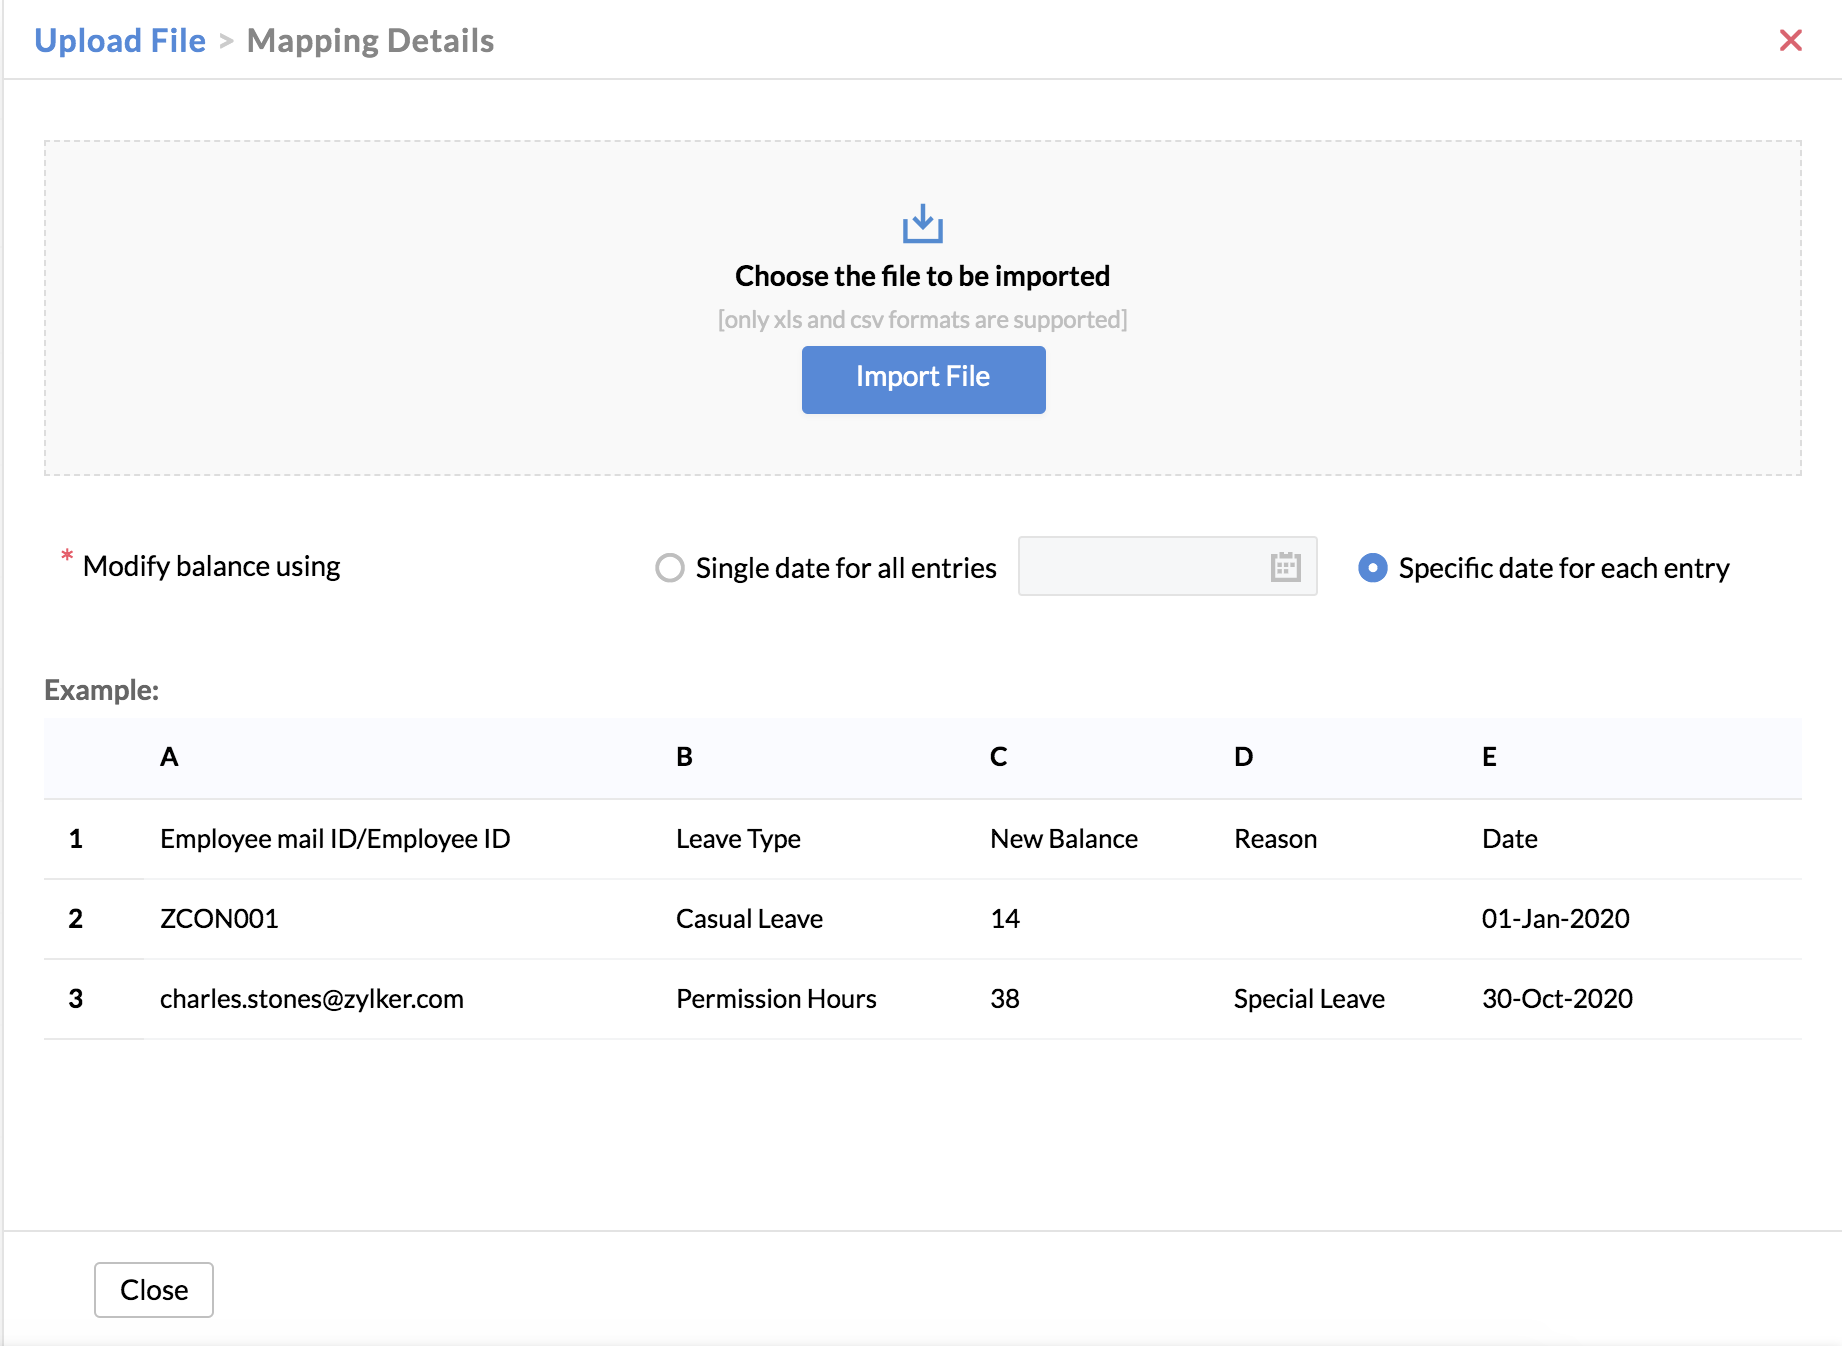Click the Casual Leave cell
Screen dimensions: 1842x1346
point(749,919)
